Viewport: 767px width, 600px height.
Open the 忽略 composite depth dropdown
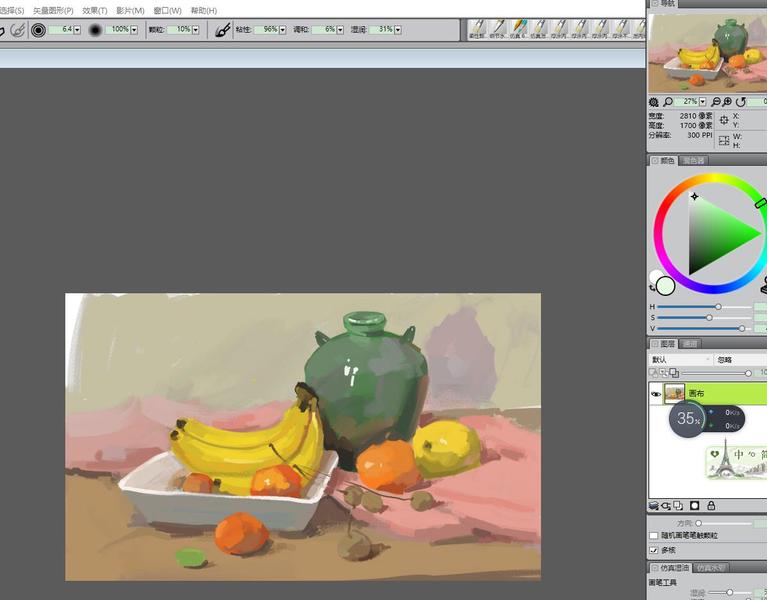740,360
